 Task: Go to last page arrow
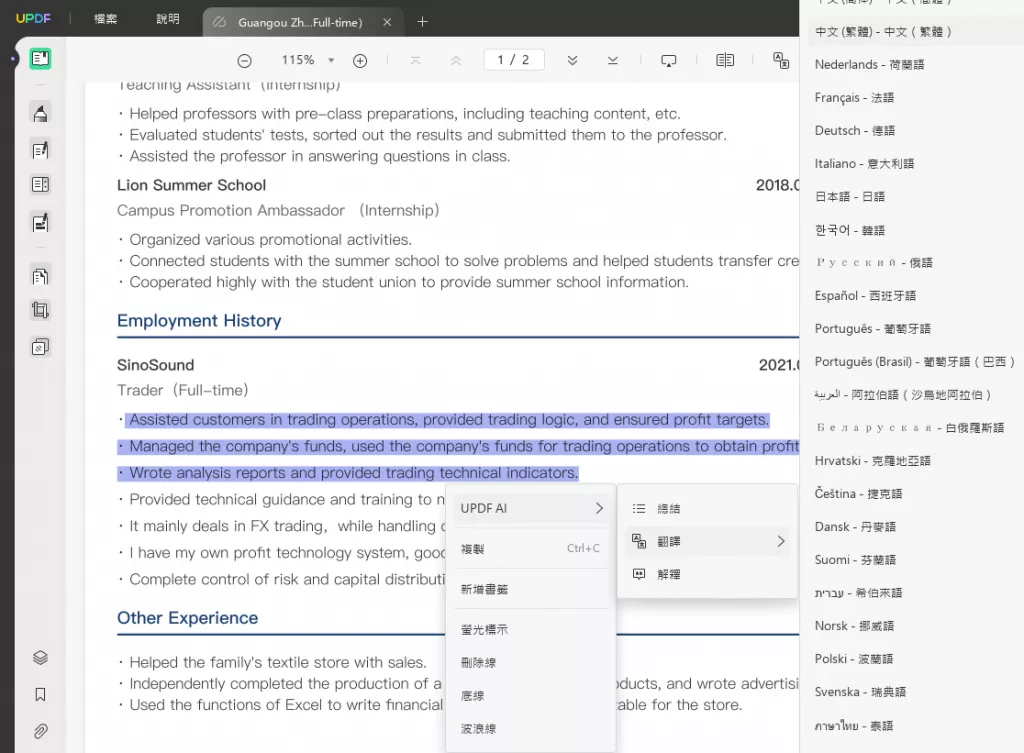pyautogui.click(x=613, y=60)
